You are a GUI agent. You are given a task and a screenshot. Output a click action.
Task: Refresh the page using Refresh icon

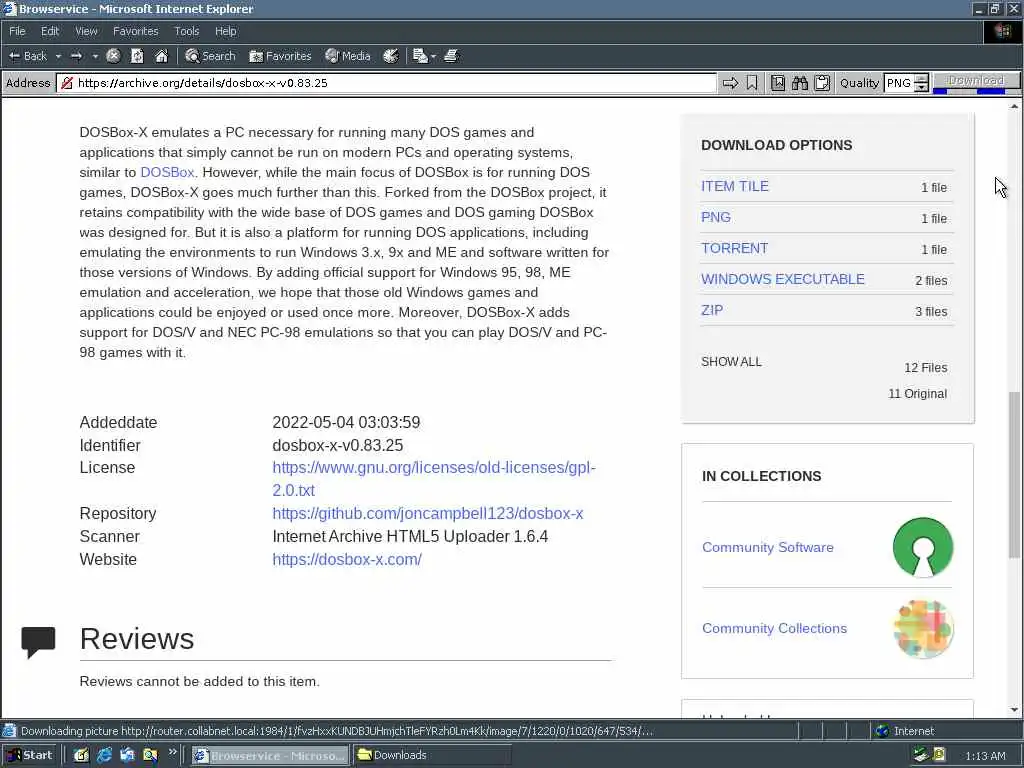(x=137, y=56)
